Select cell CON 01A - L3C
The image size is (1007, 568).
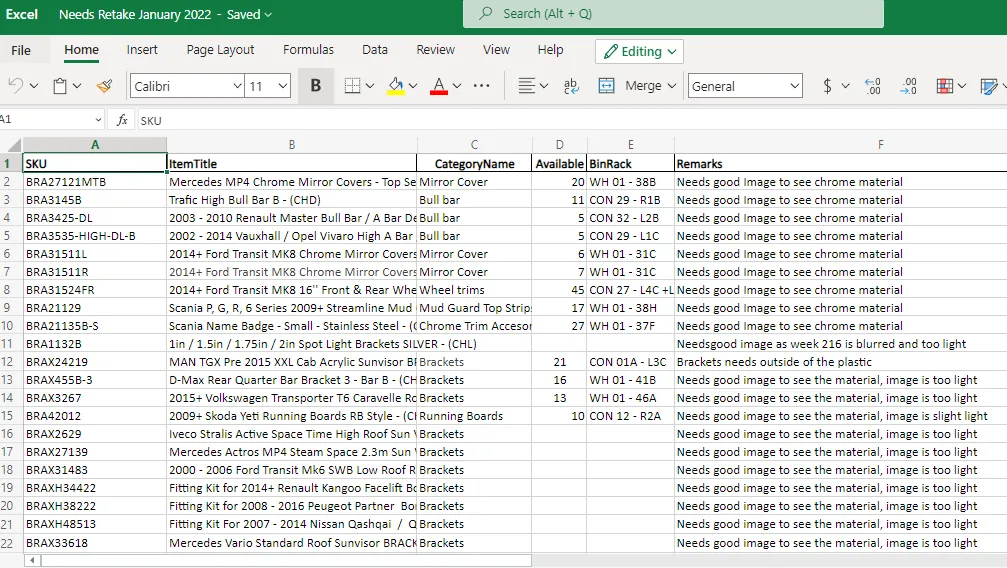click(631, 362)
